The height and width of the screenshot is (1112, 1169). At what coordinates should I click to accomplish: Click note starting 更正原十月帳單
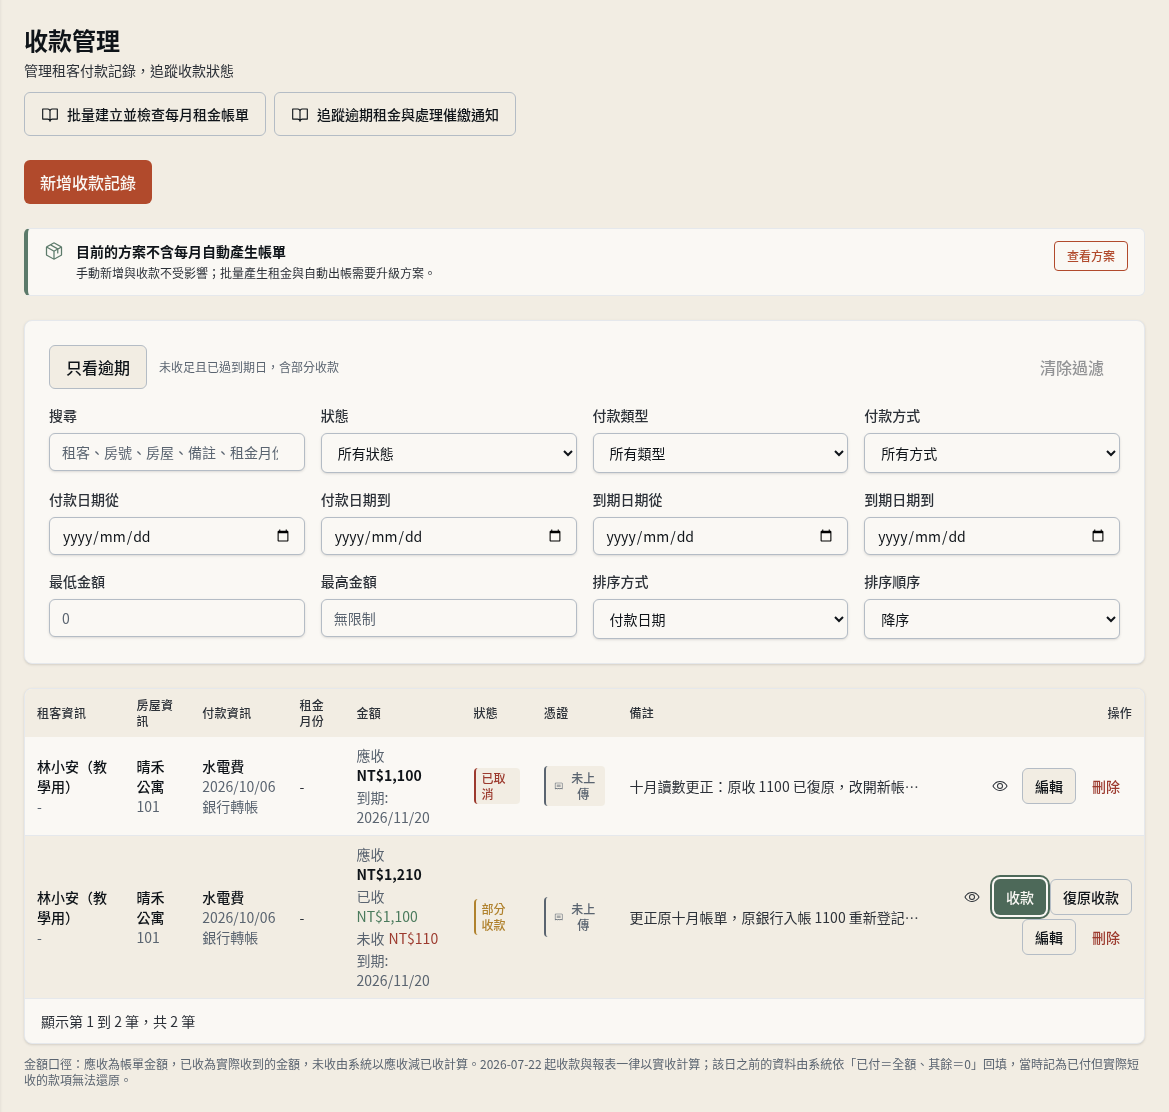coord(774,918)
